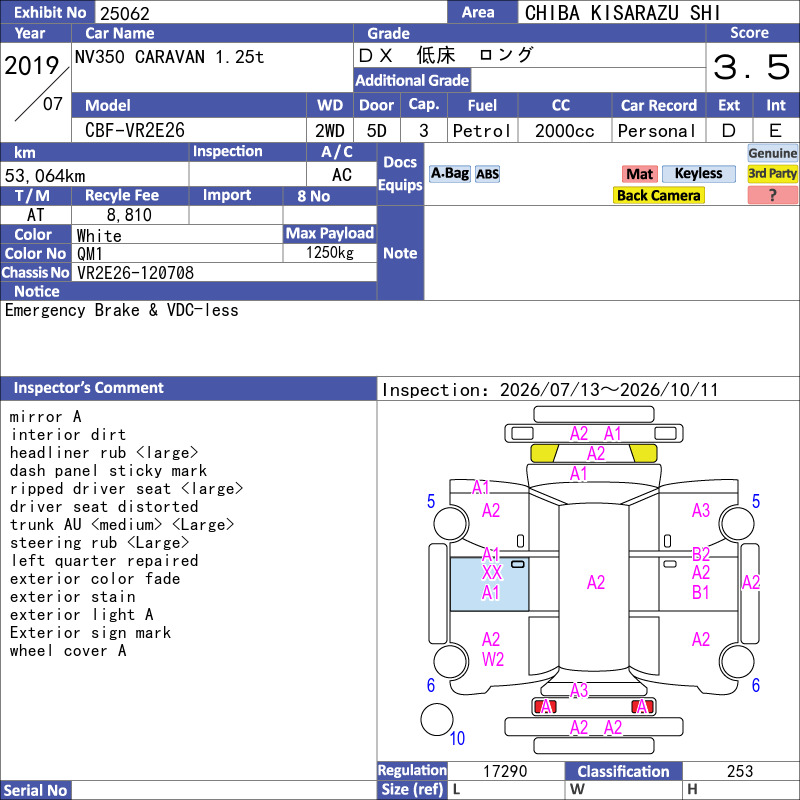Click the 3rd Party legend badge
800x800 pixels.
772,174
